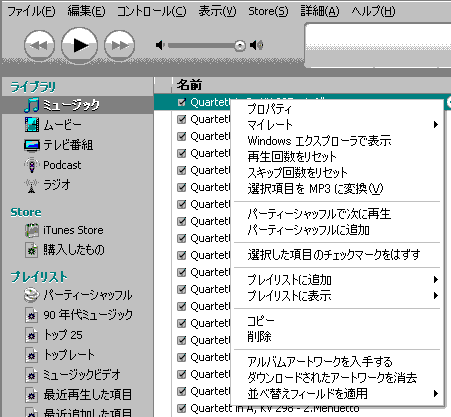Image resolution: width=451 pixels, height=417 pixels.
Task: Select アルバムアートワークを入手する
Action: point(337,362)
